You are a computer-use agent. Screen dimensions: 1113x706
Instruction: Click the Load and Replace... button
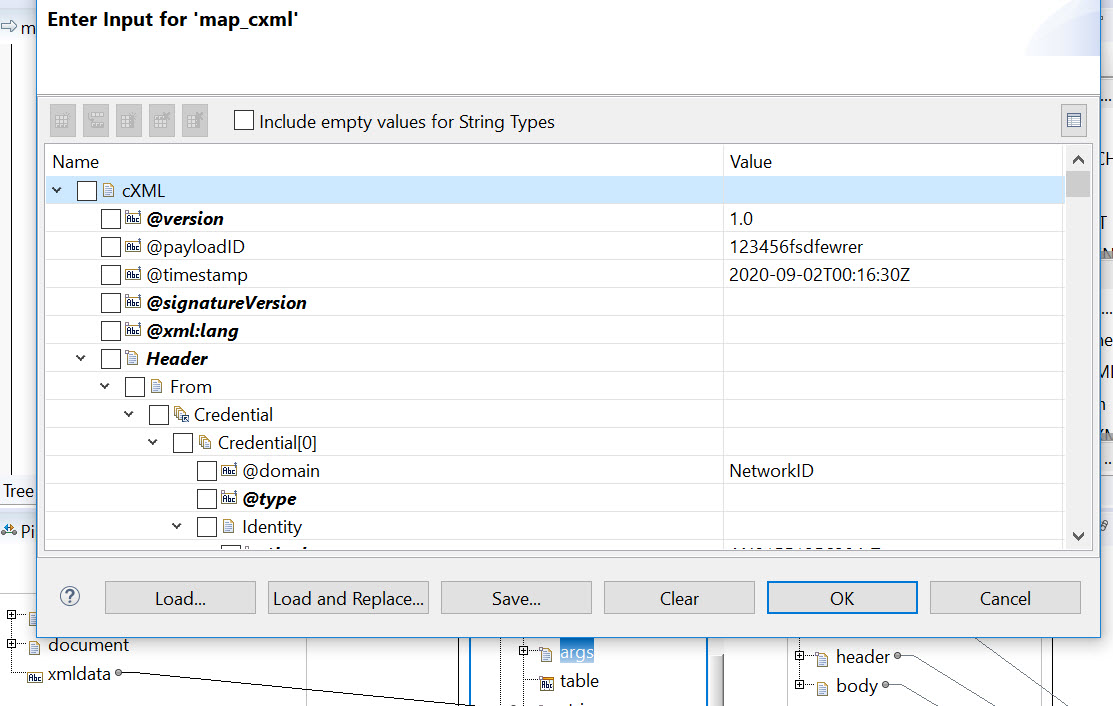coord(349,598)
